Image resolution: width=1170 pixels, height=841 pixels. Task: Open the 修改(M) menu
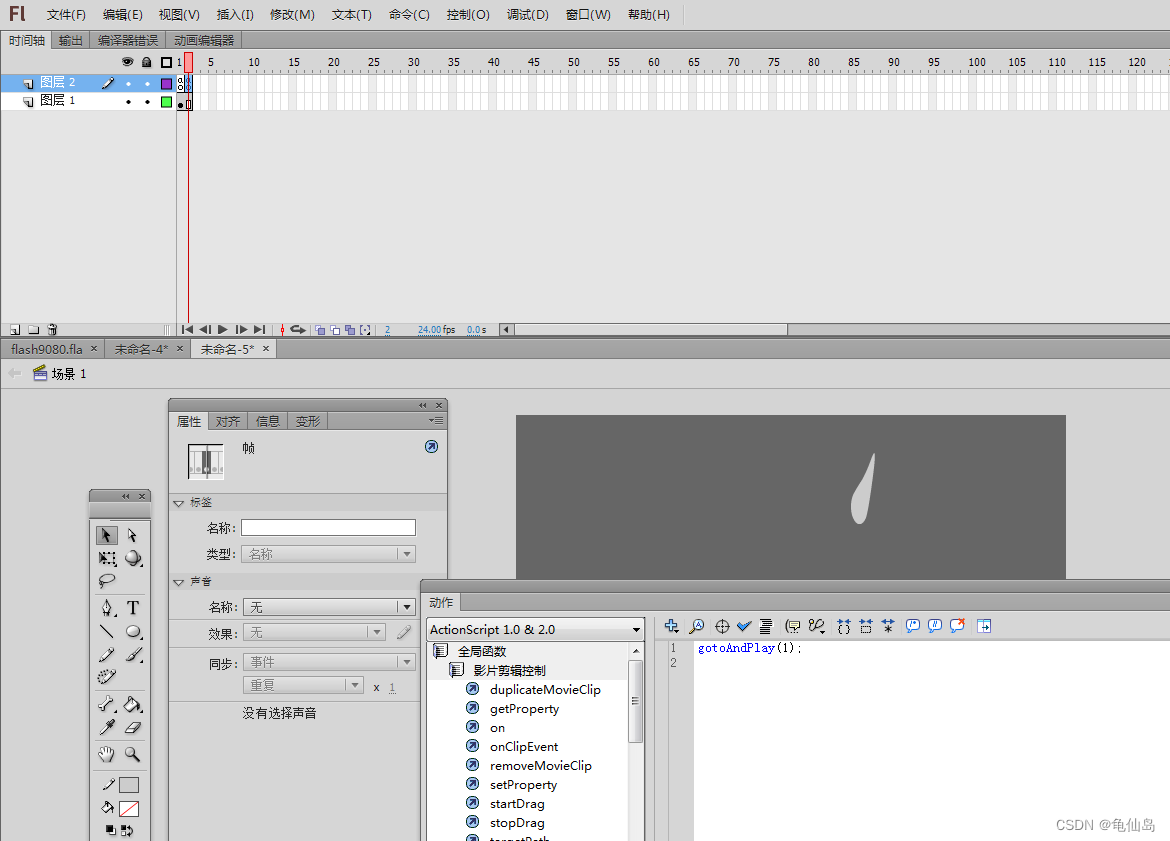[x=292, y=15]
